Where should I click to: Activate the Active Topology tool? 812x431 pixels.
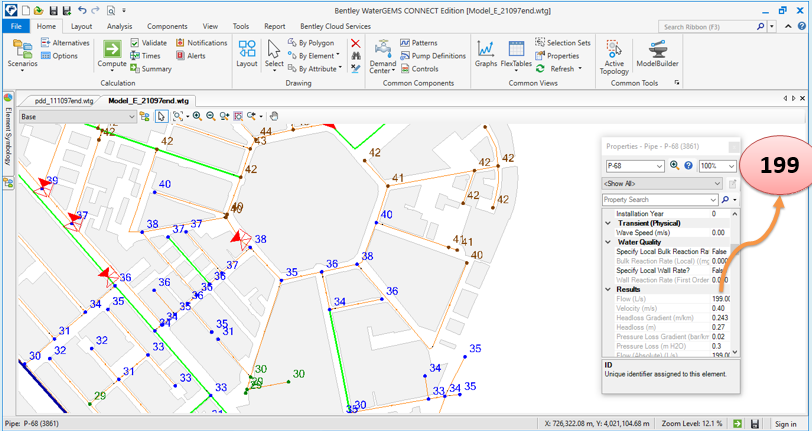614,57
